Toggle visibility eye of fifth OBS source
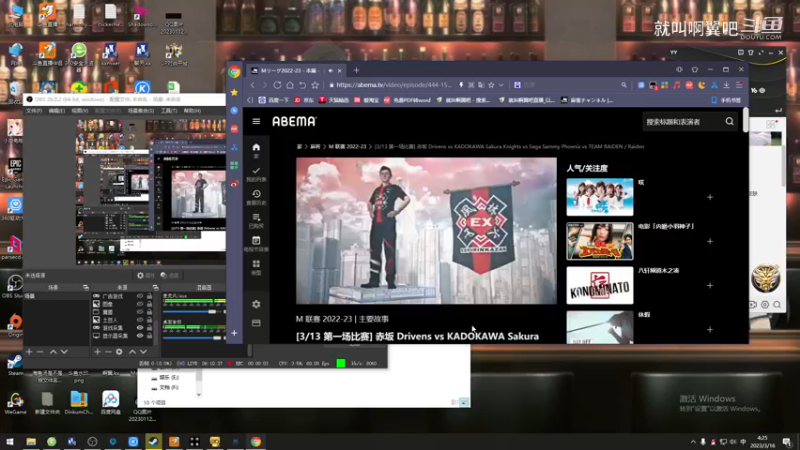This screenshot has width=800, height=450. pyautogui.click(x=140, y=328)
